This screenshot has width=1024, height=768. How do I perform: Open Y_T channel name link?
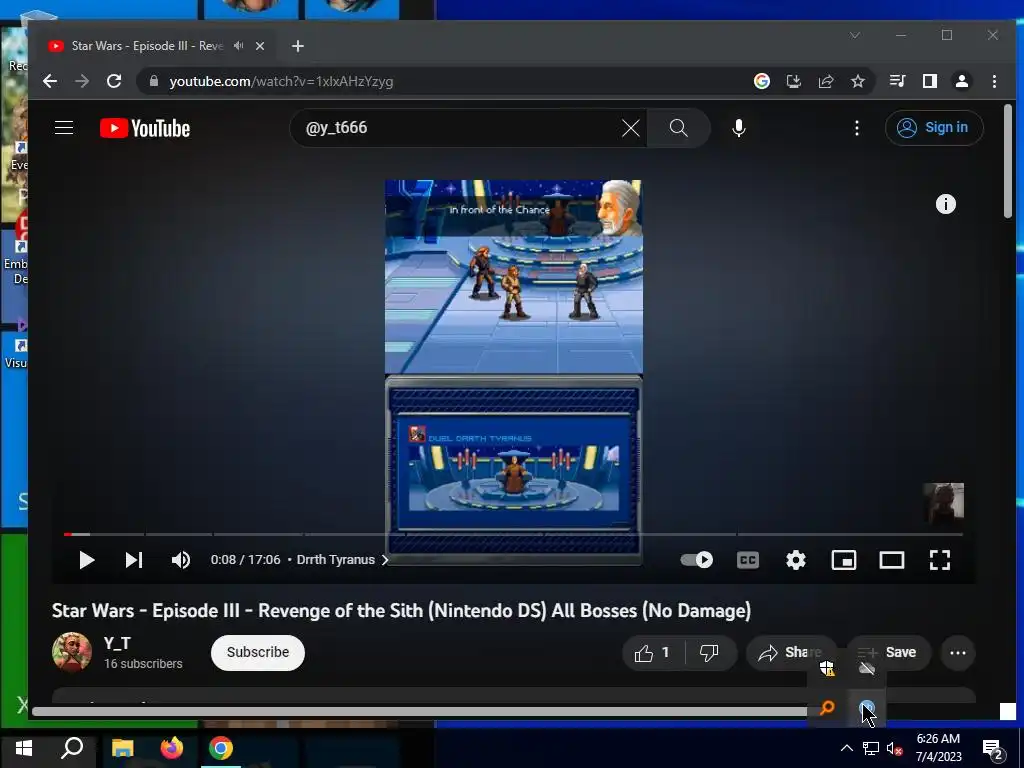pyautogui.click(x=117, y=643)
